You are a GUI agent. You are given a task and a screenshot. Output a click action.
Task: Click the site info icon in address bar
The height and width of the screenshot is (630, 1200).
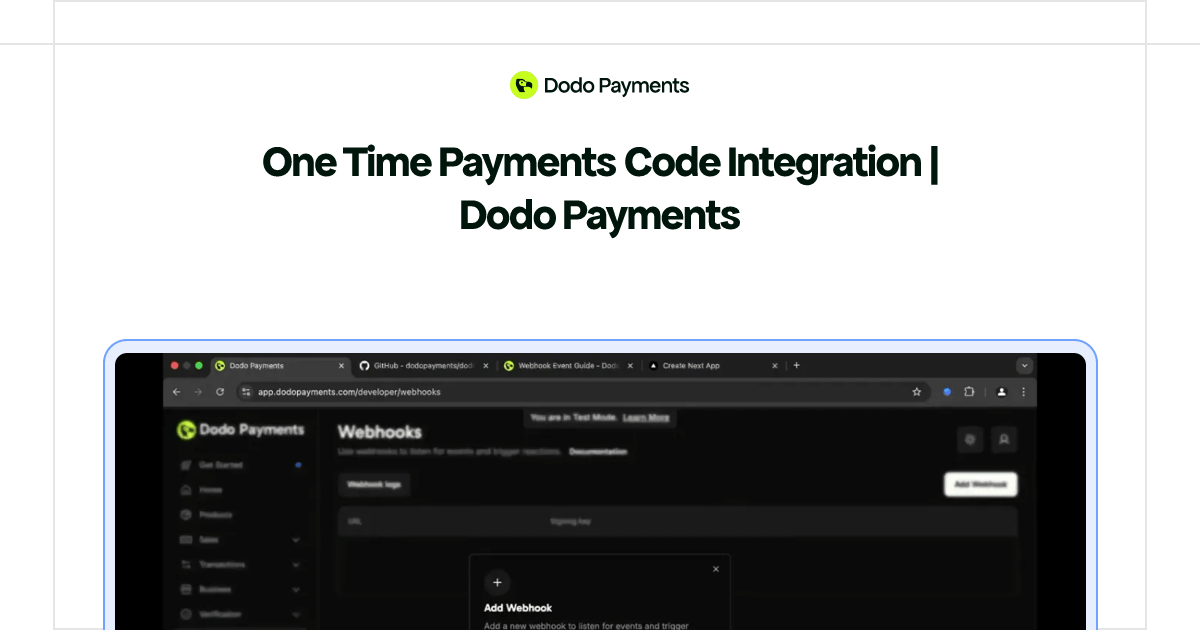pyautogui.click(x=247, y=392)
